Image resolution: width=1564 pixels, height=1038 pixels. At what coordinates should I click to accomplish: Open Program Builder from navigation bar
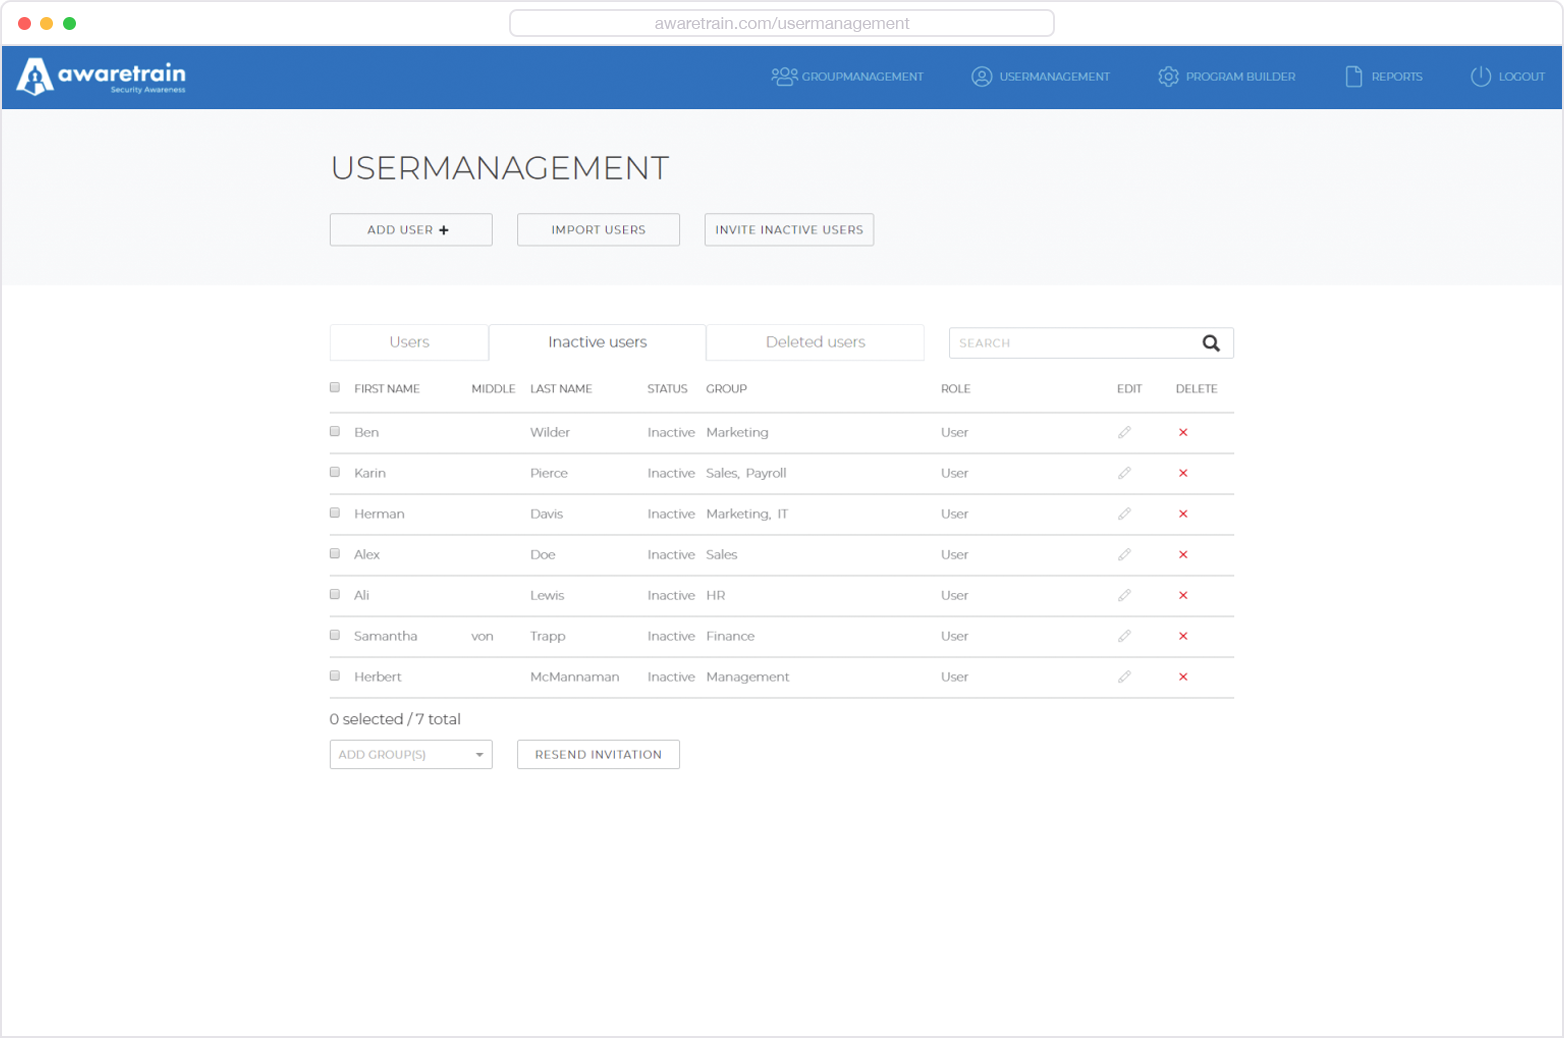[1226, 77]
